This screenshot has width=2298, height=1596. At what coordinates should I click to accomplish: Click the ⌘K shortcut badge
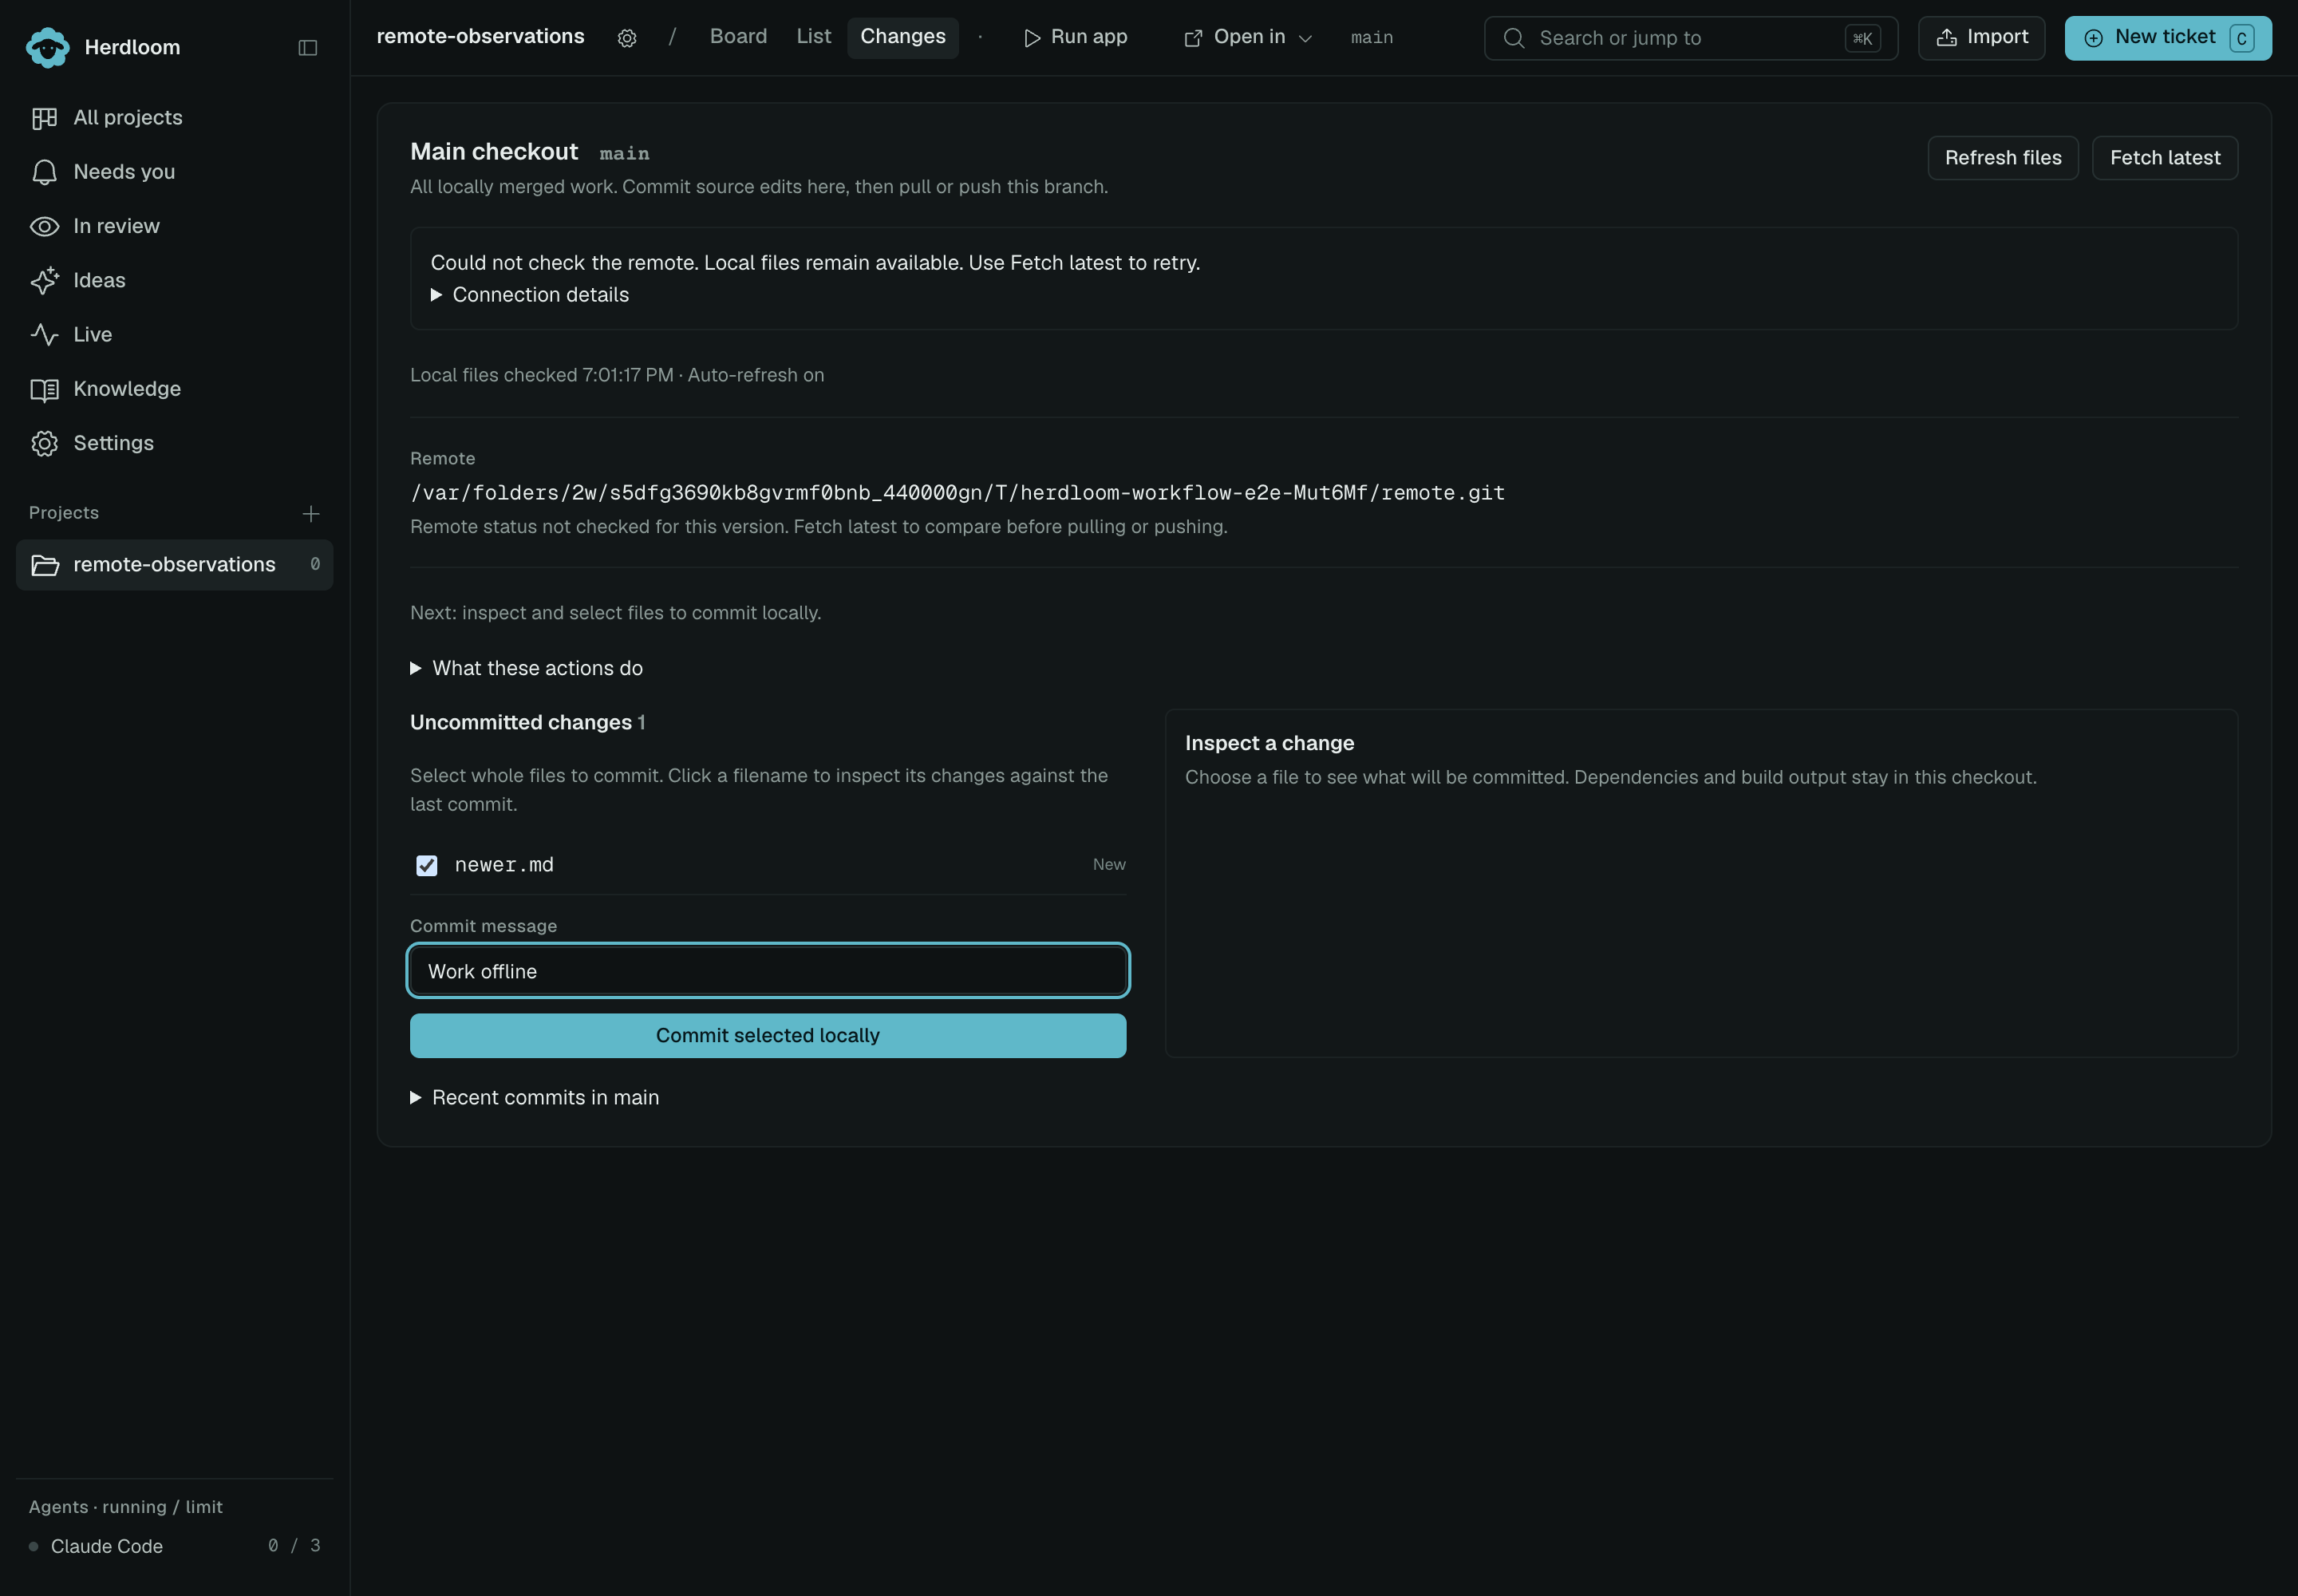[1862, 38]
